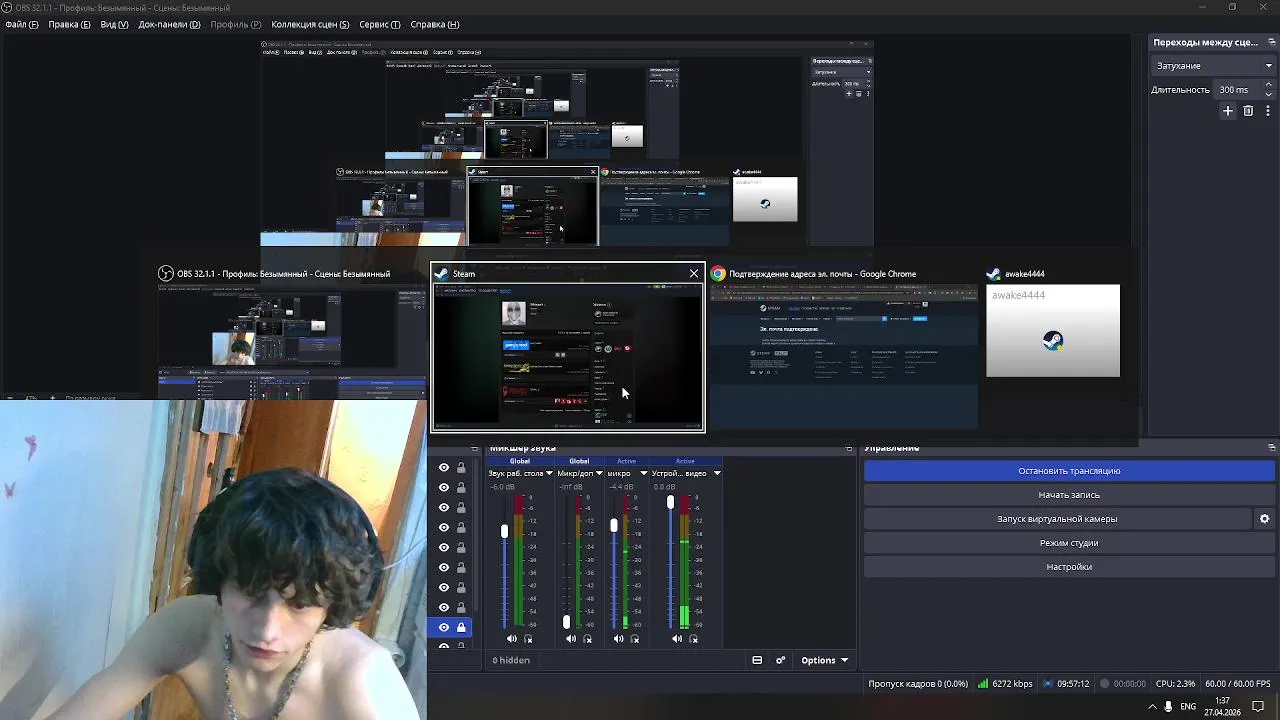Click Начать запись button
The width and height of the screenshot is (1280, 720).
tap(1069, 495)
